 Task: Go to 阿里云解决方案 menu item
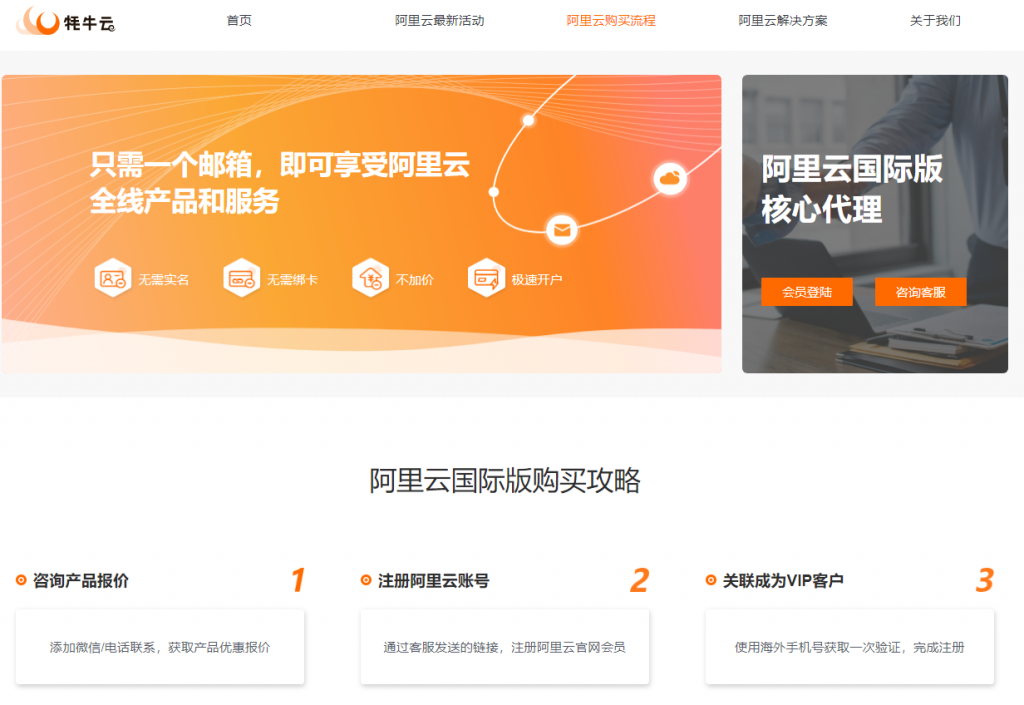tap(783, 21)
